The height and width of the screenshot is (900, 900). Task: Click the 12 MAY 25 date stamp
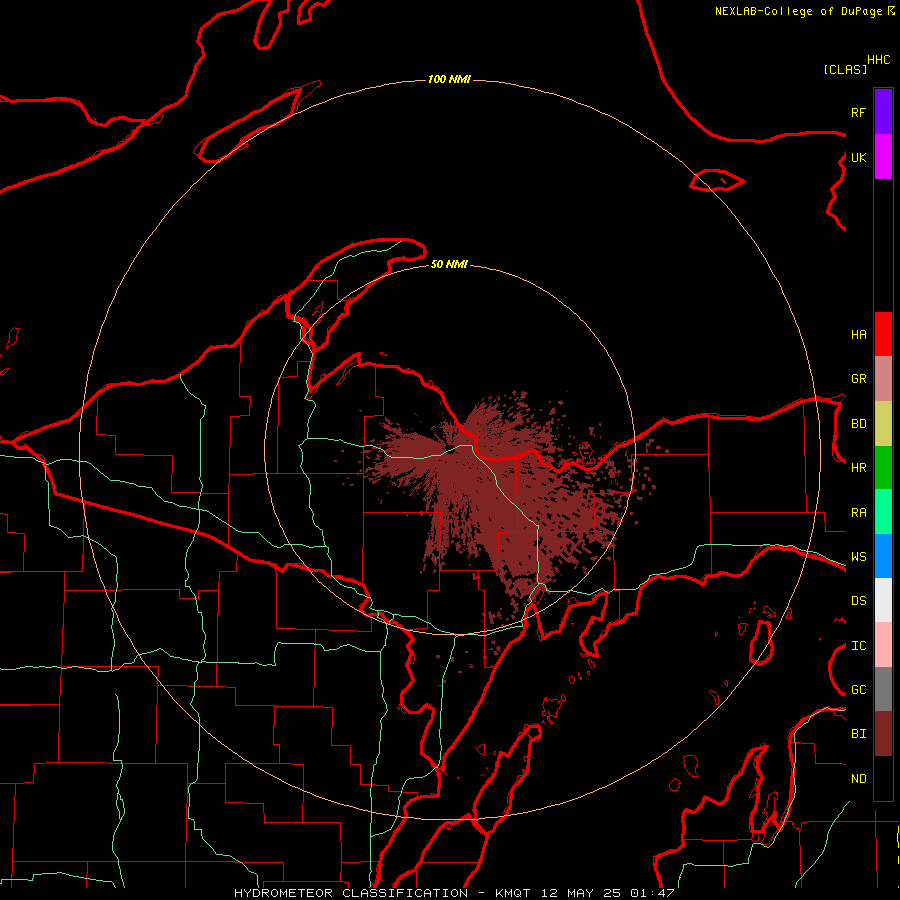[580, 893]
